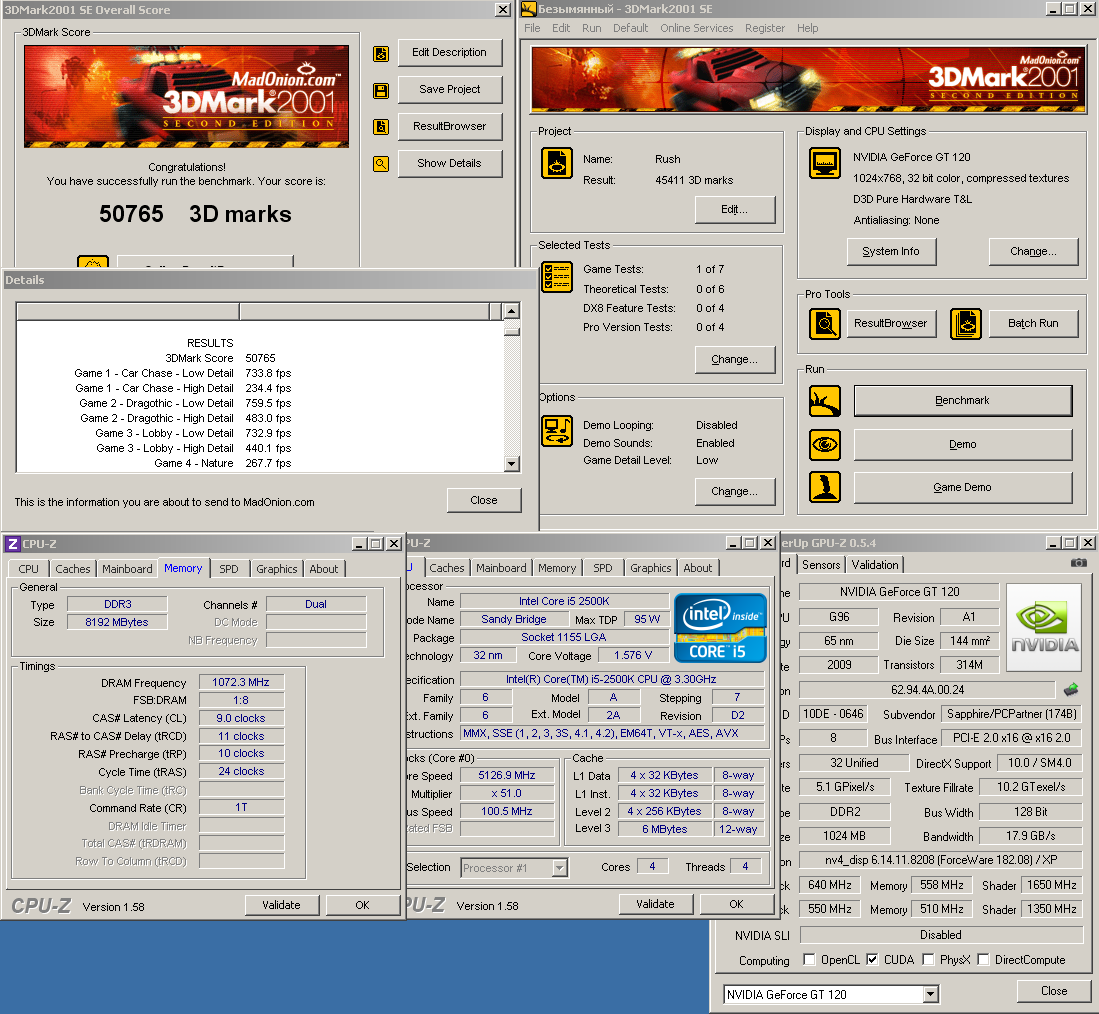Click the Show Details button
Viewport: 1099px width, 1014px height.
tap(449, 163)
